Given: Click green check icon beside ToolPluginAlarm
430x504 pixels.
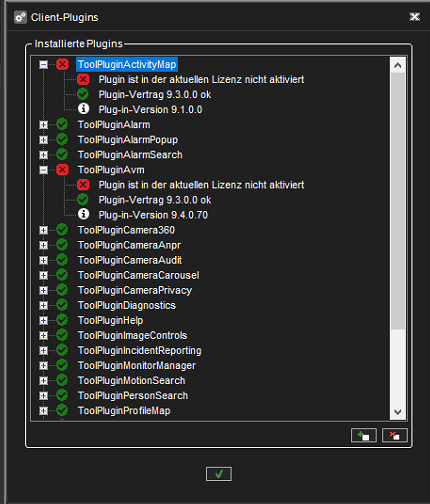Looking at the screenshot, I should coord(62,124).
